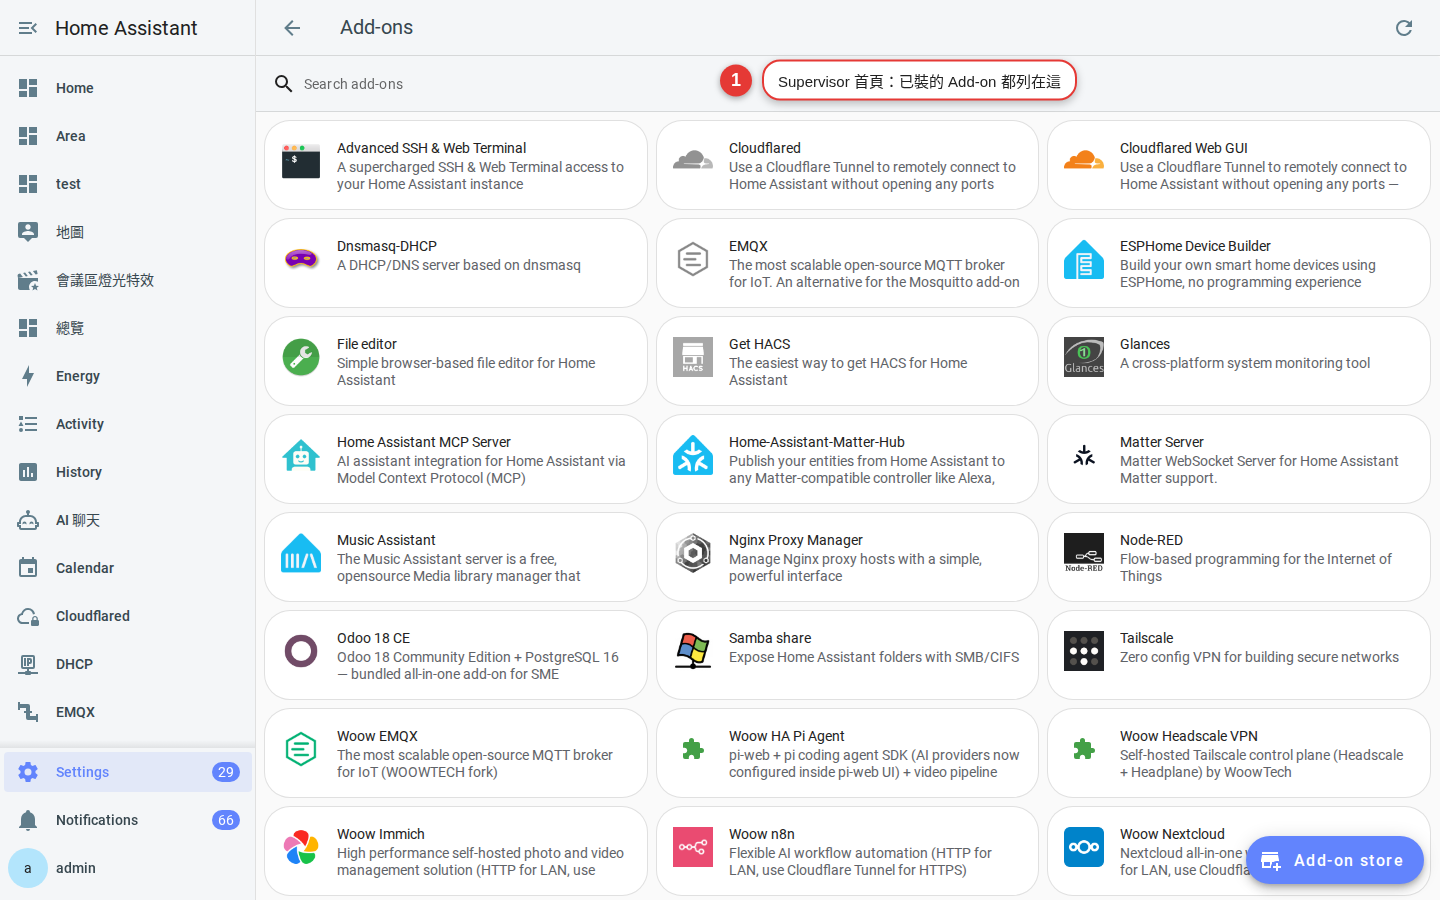Open the Area dashboard in the sidebar

(128, 136)
